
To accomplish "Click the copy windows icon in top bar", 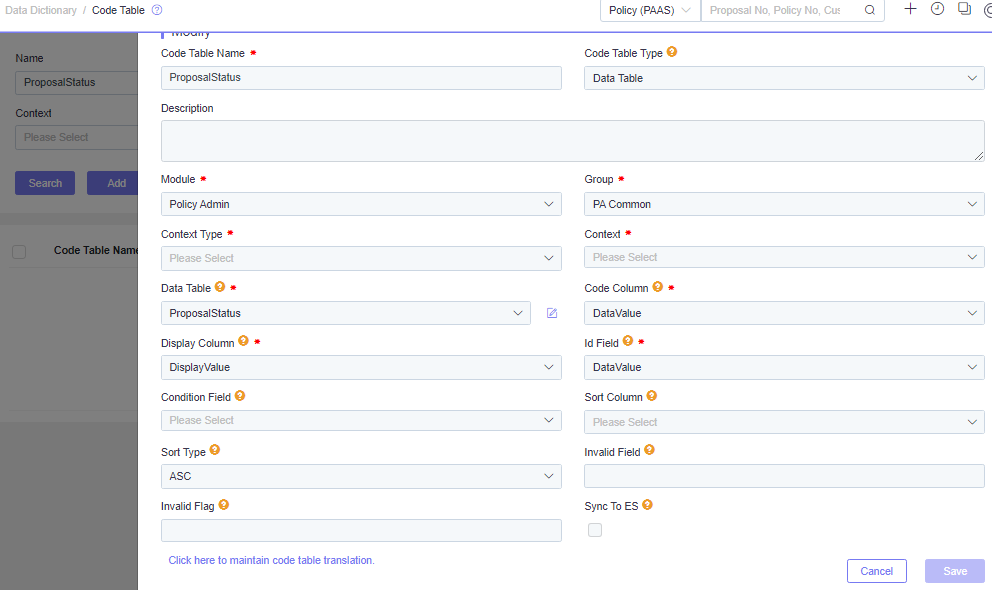I will 964,9.
